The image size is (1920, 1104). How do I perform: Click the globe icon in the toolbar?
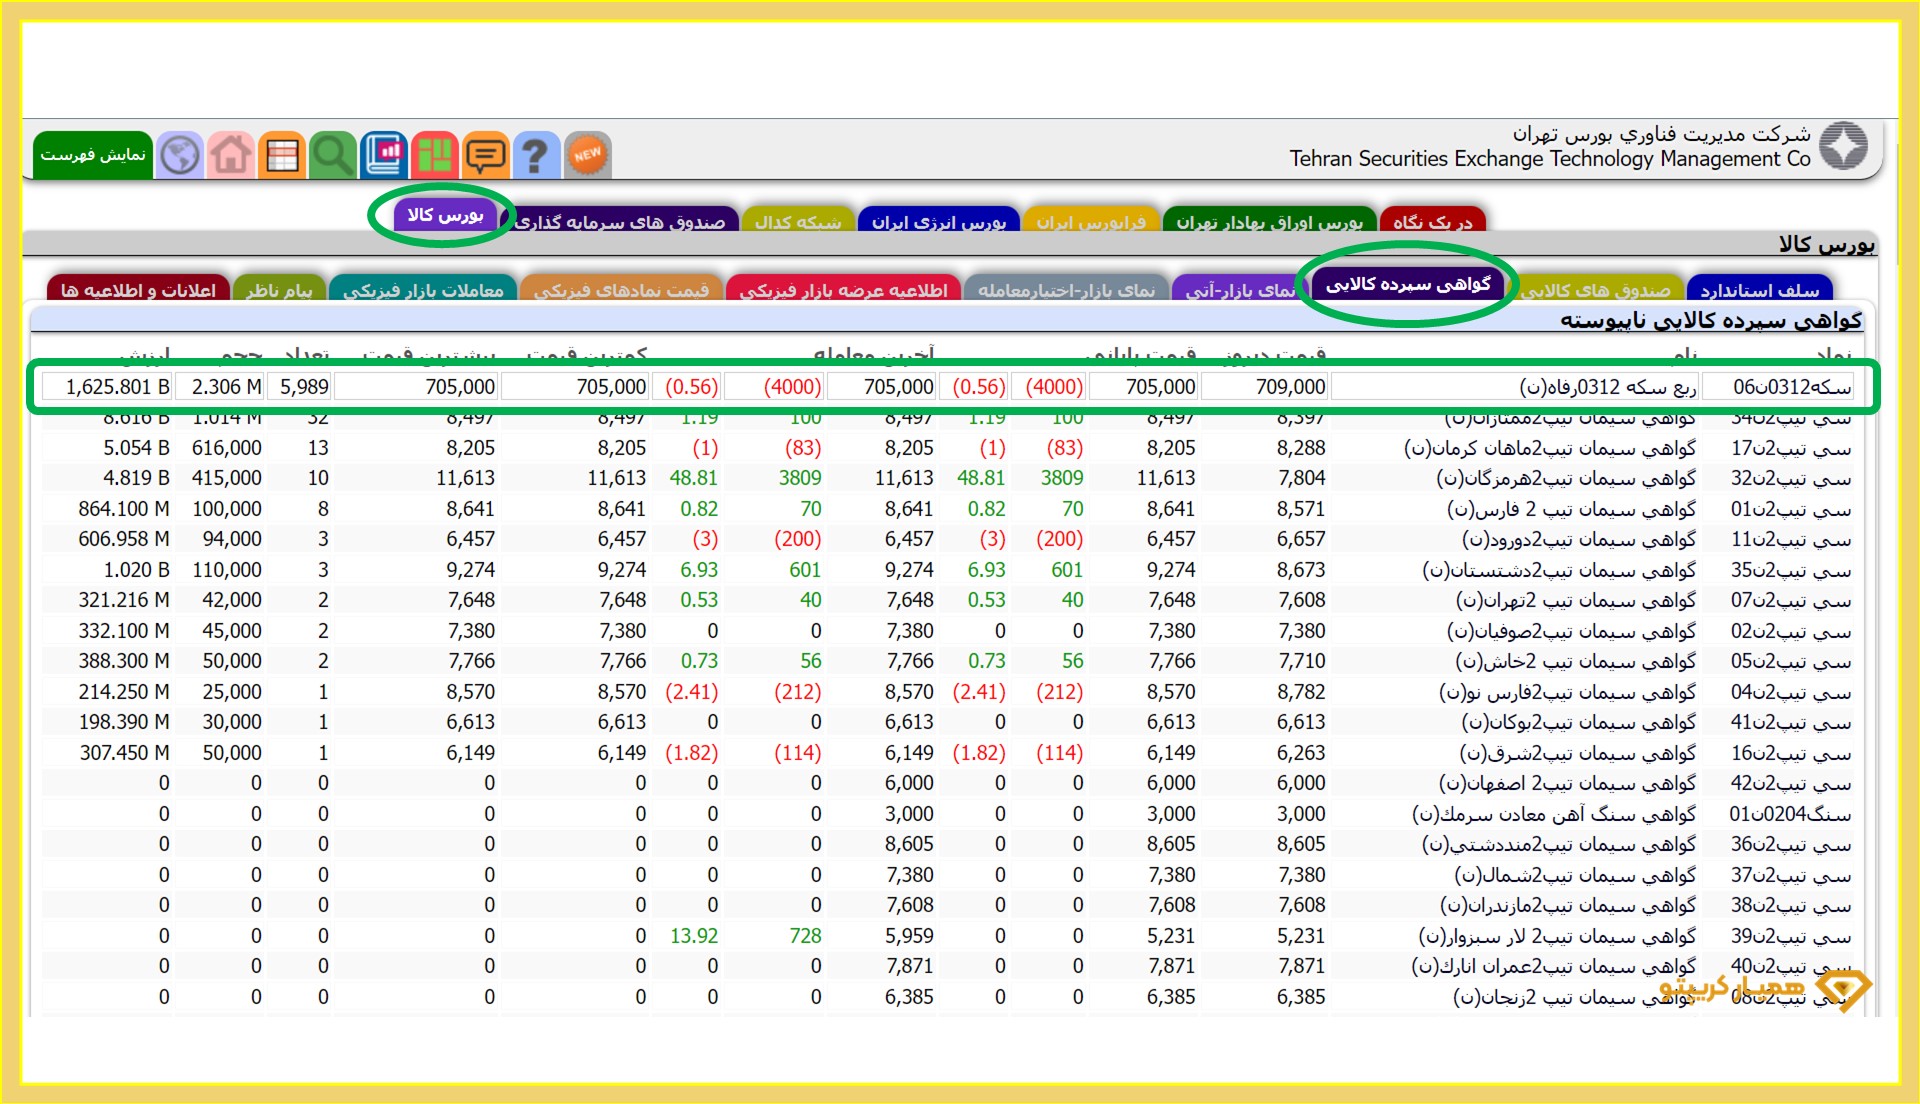click(x=180, y=155)
